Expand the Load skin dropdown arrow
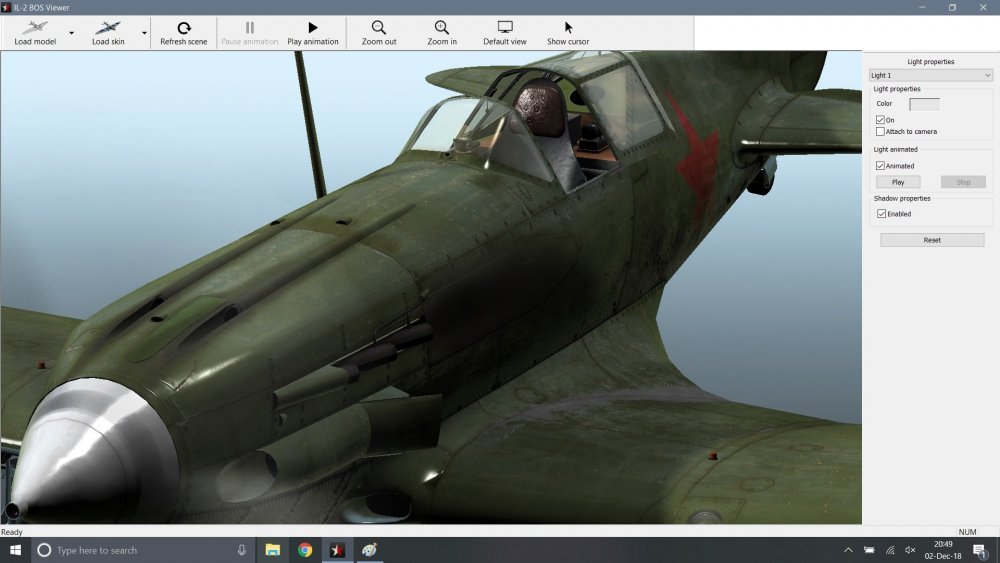This screenshot has height=563, width=1000. click(144, 32)
